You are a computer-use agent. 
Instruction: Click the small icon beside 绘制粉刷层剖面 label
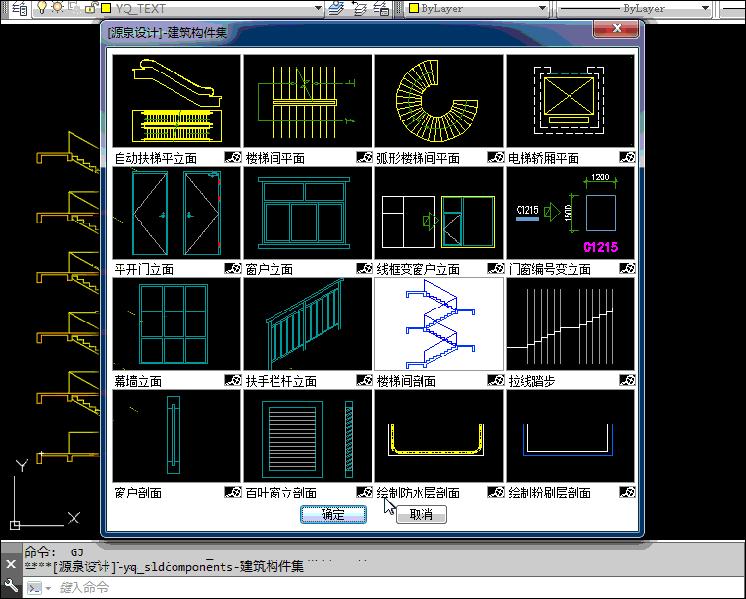(x=627, y=492)
